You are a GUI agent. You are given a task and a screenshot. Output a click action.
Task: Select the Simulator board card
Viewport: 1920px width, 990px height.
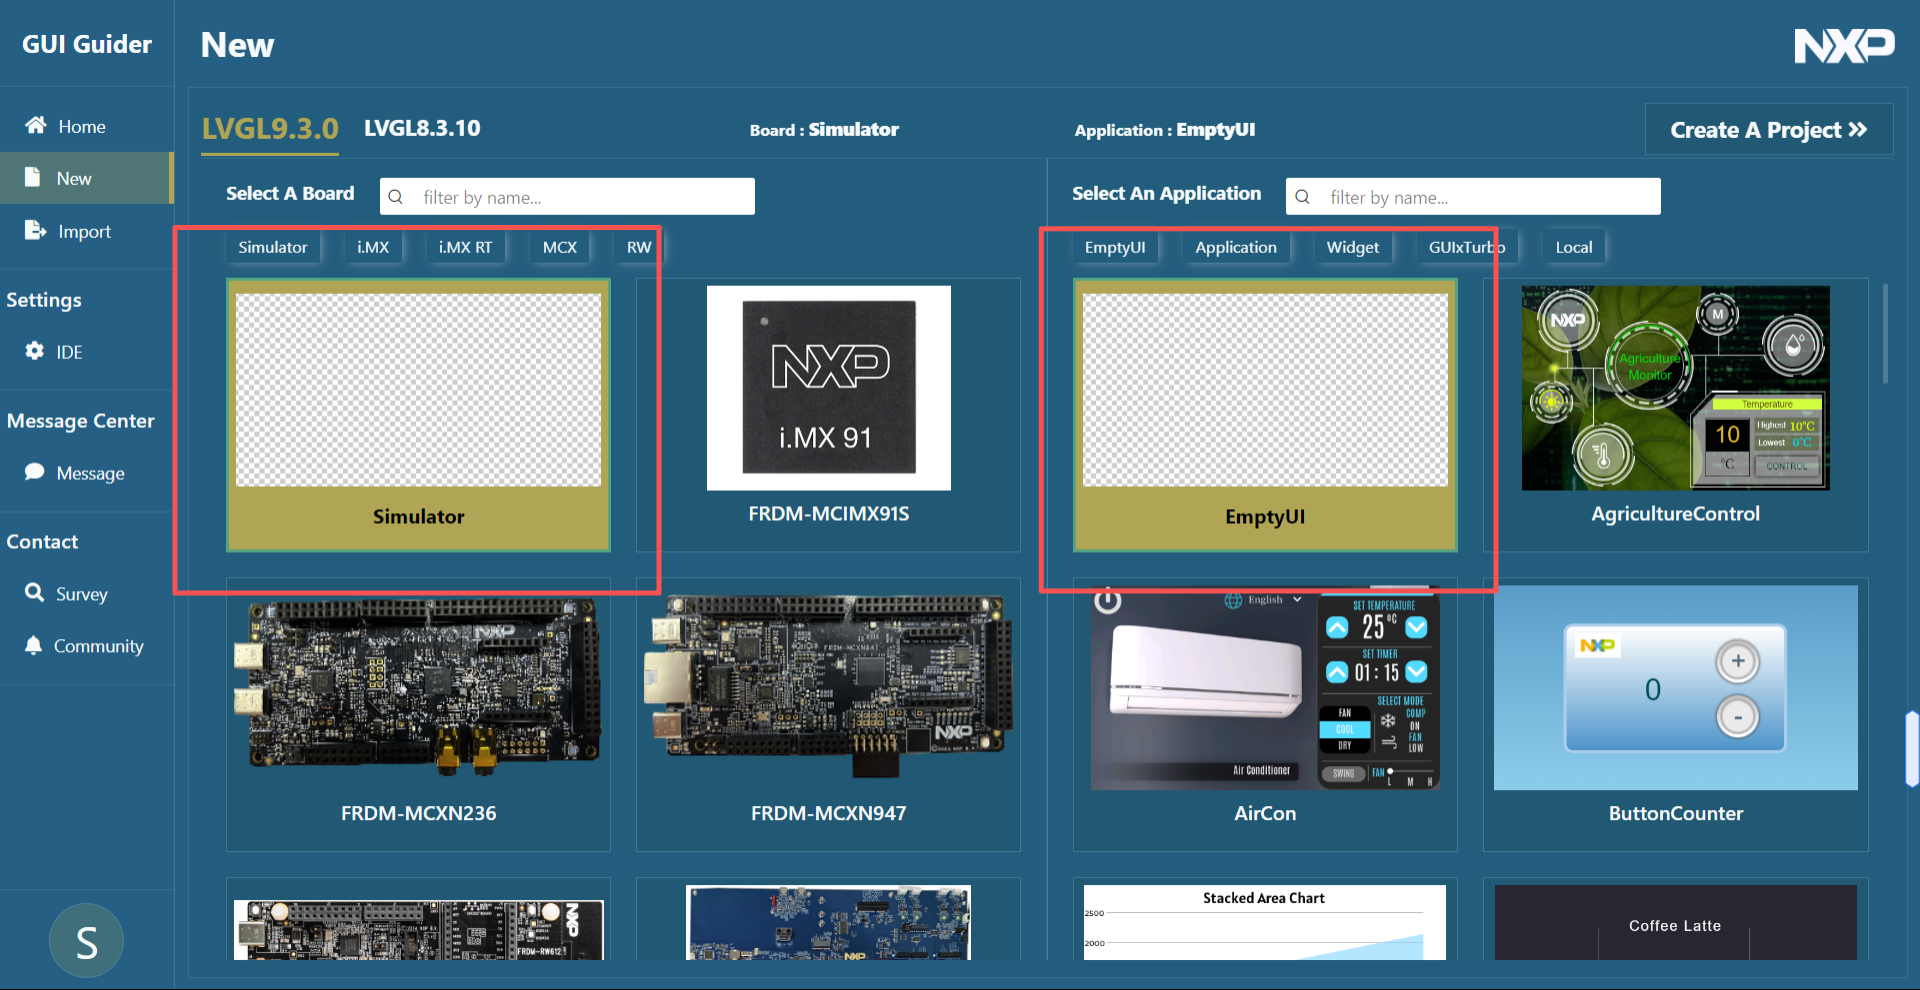(418, 415)
